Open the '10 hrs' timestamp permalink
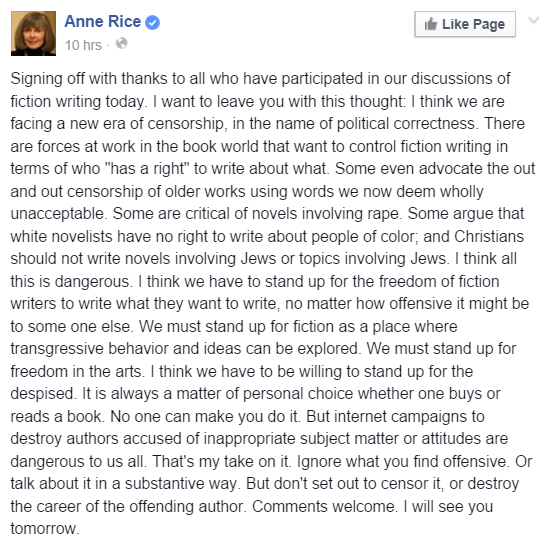The image size is (550, 548). click(x=83, y=45)
